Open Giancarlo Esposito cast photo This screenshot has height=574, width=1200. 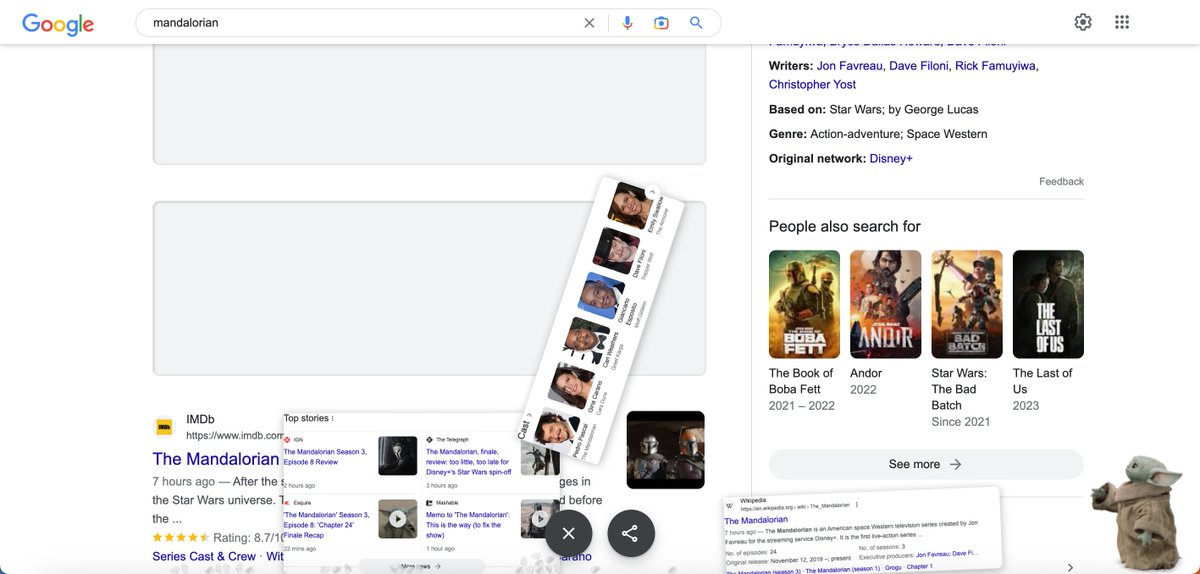coord(600,295)
